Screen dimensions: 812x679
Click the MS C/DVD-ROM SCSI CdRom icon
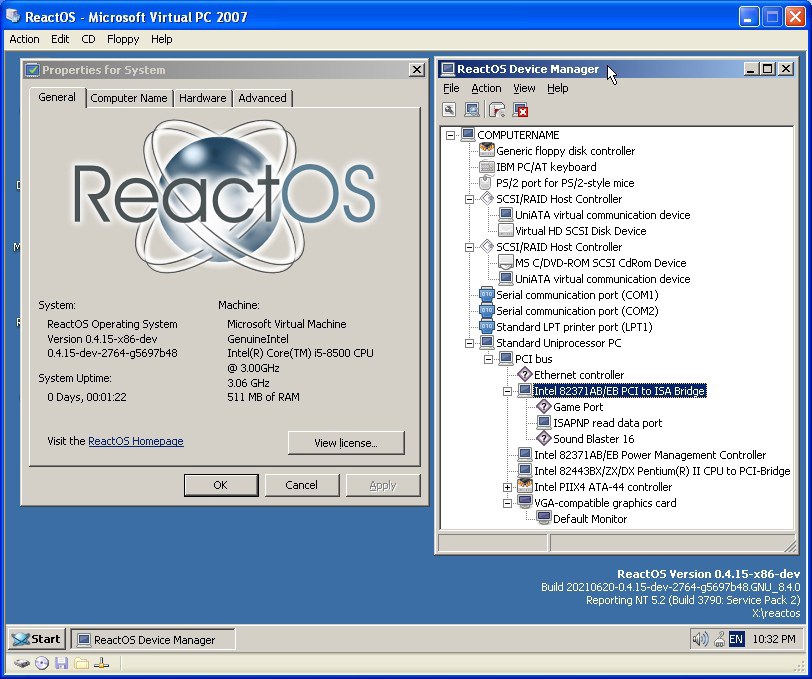click(x=505, y=263)
